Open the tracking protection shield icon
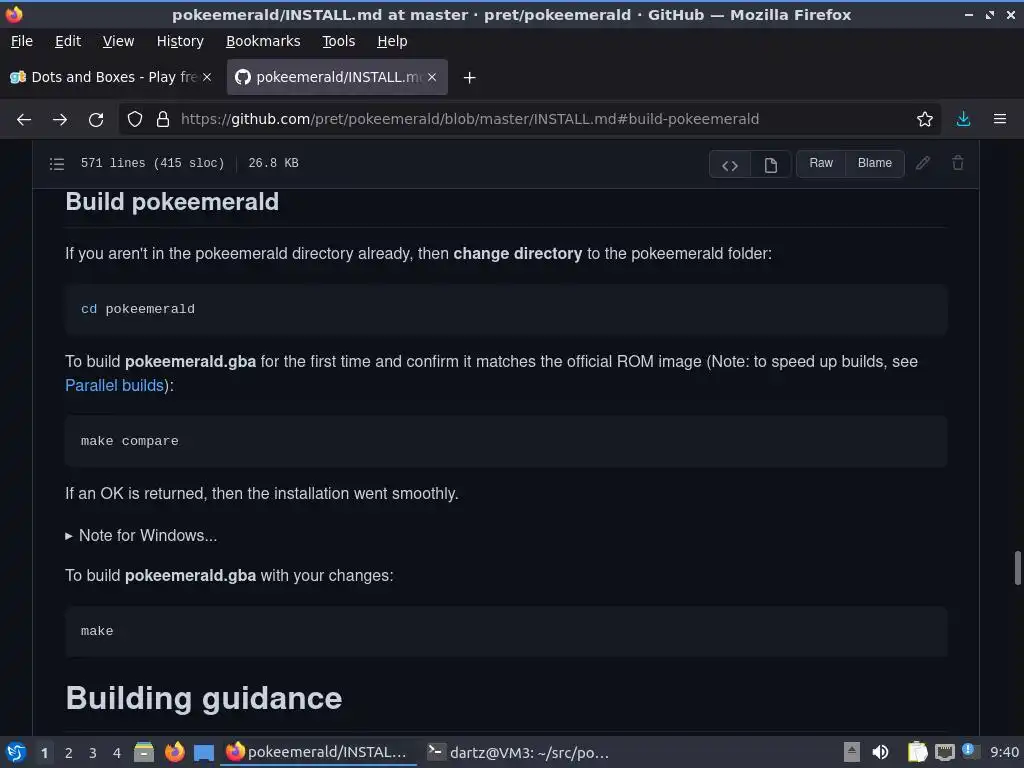 (x=135, y=120)
